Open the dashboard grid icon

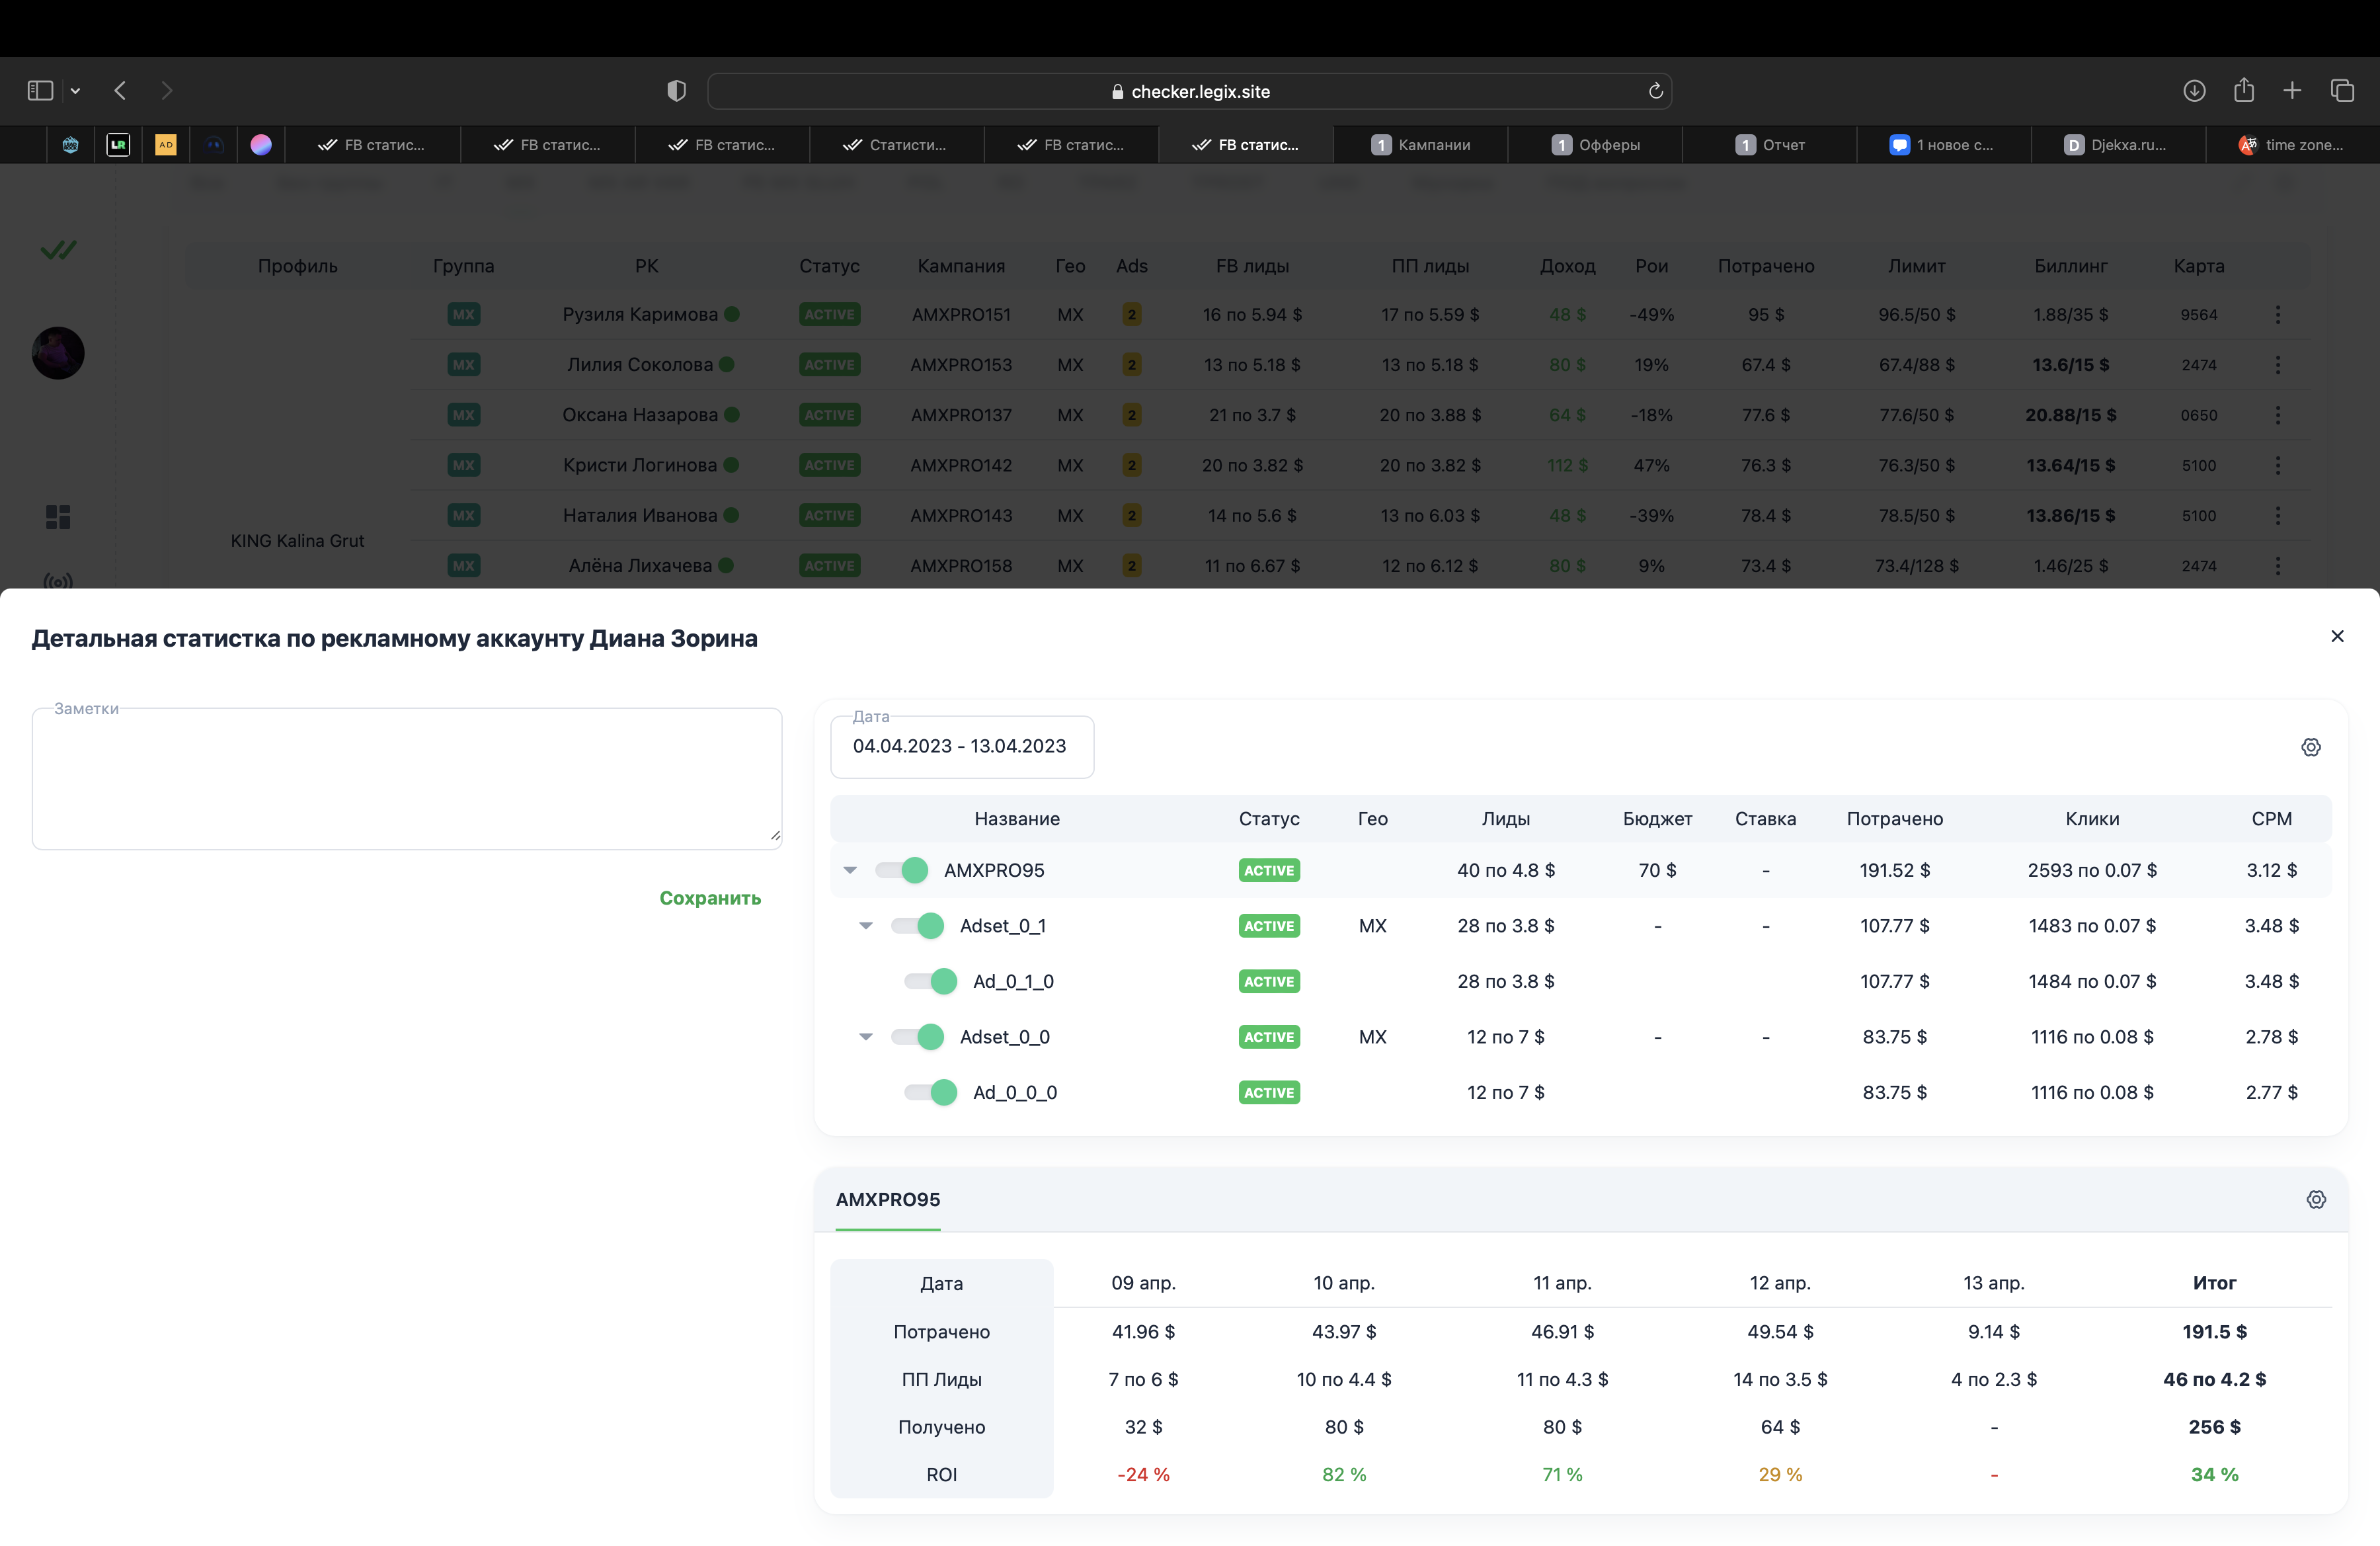58,516
